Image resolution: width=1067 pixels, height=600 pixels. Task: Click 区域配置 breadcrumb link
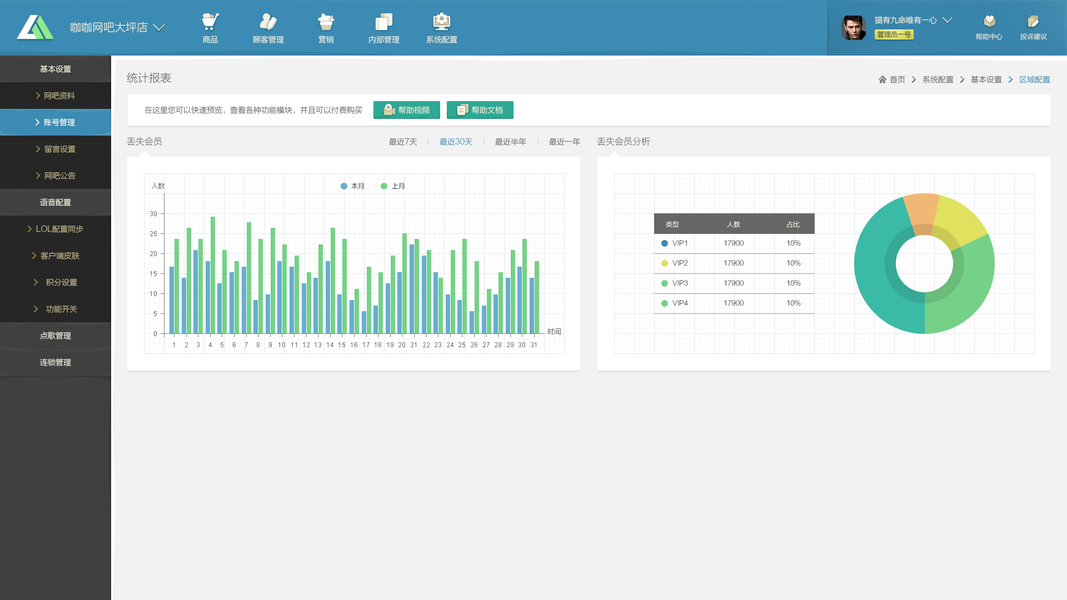1034,80
